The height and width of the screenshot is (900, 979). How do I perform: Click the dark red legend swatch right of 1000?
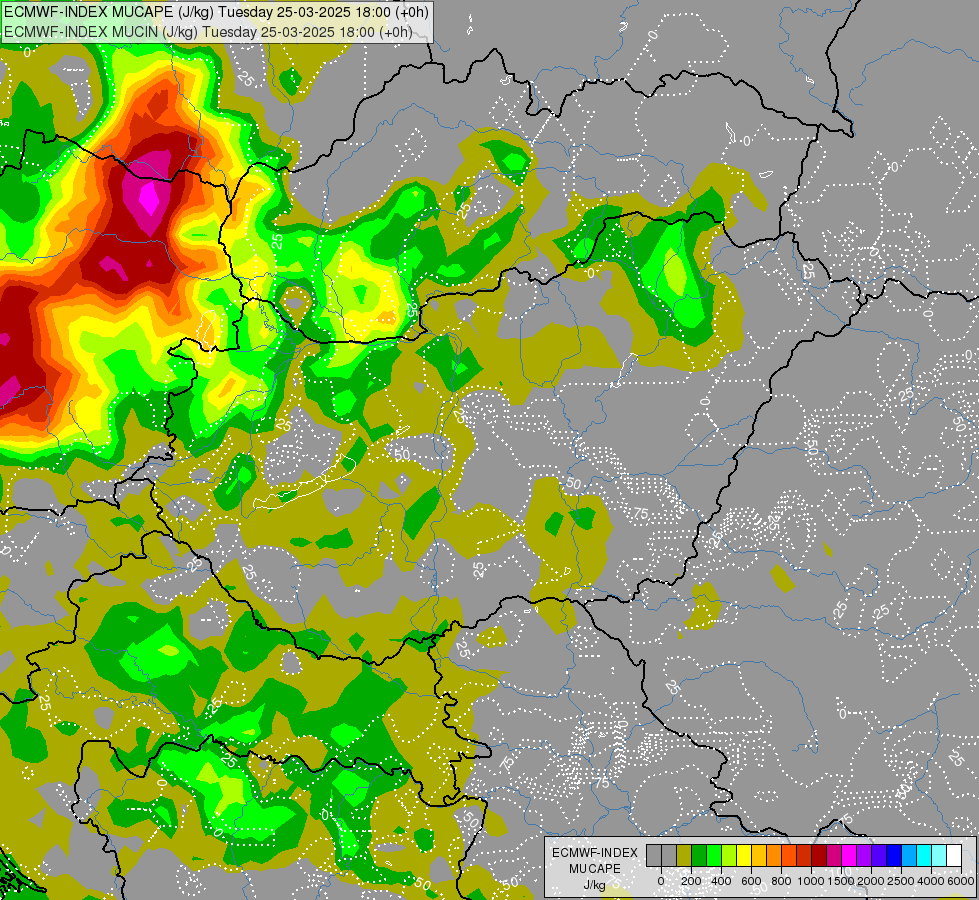pos(819,855)
